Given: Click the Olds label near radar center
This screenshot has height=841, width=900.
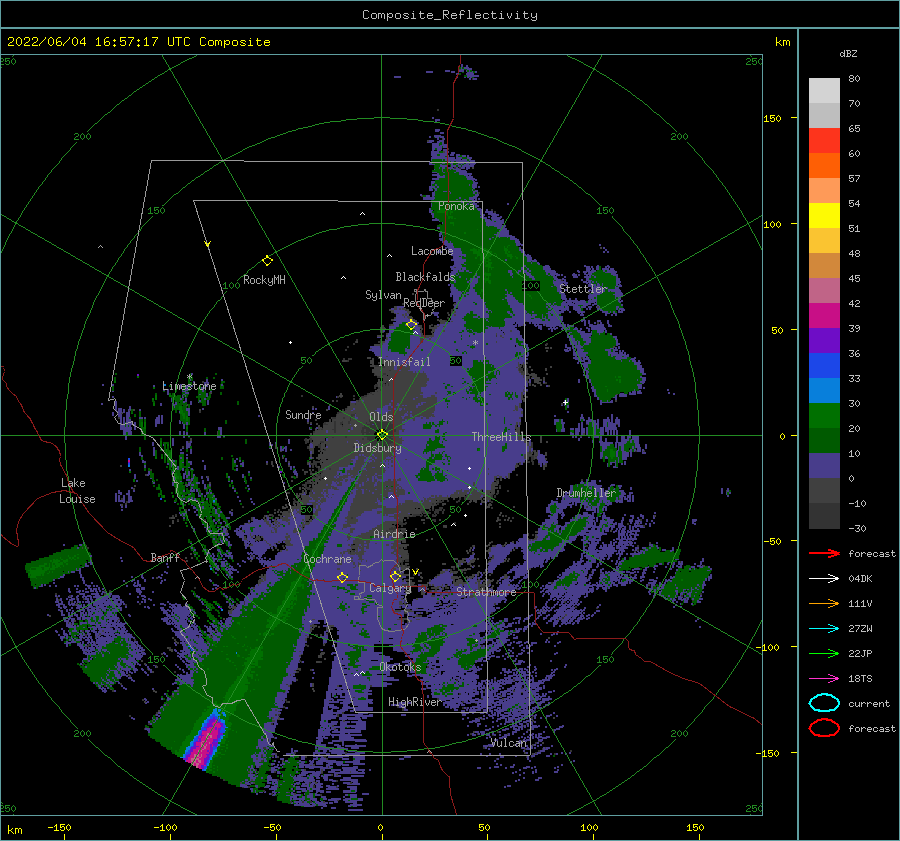Looking at the screenshot, I should (x=381, y=417).
